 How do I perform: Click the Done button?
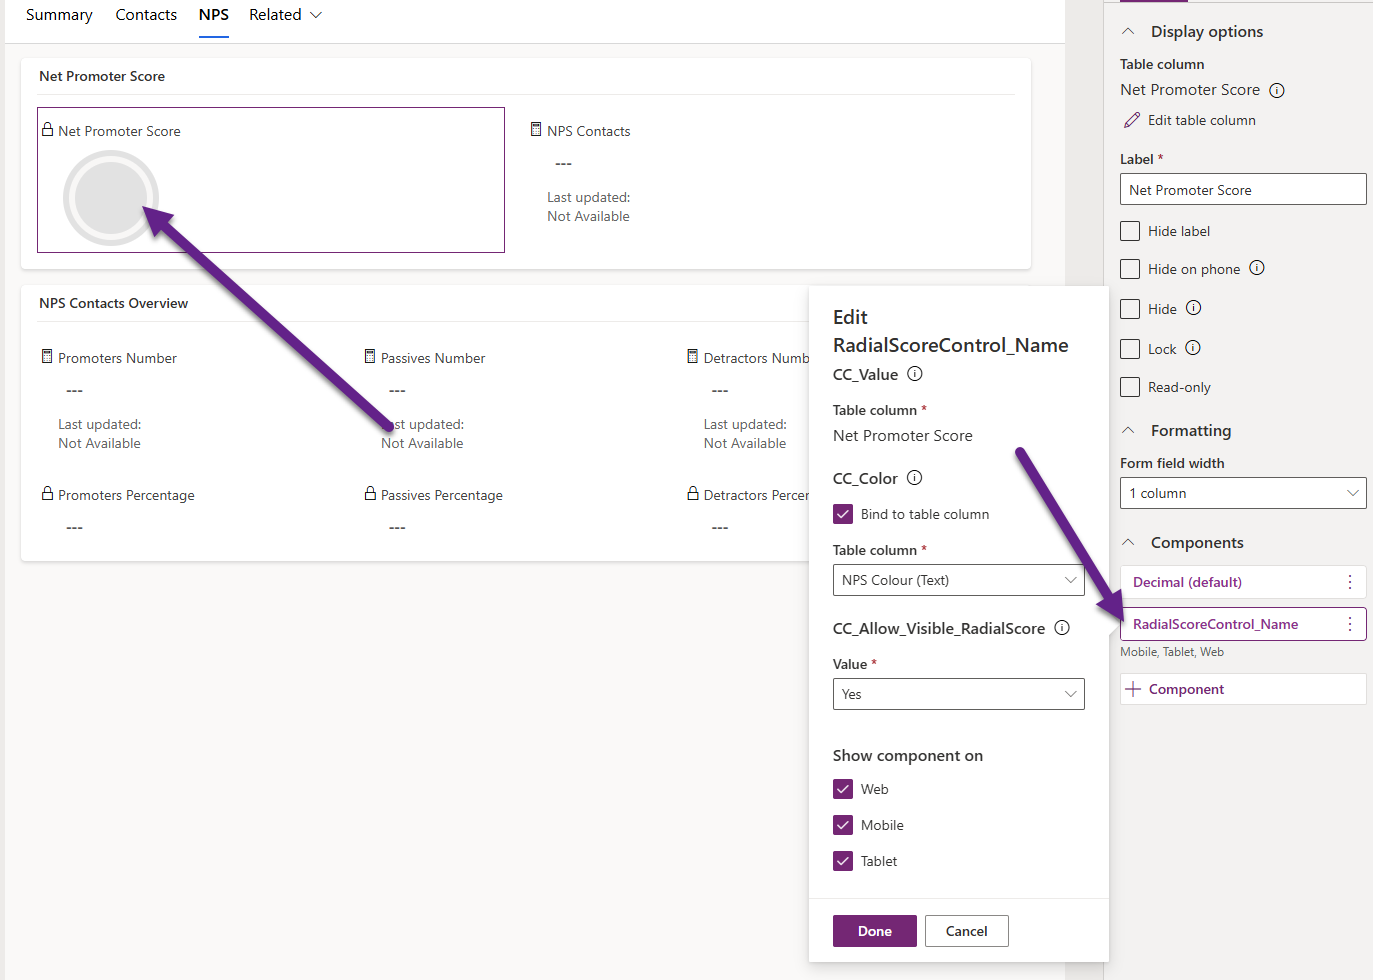coord(874,931)
